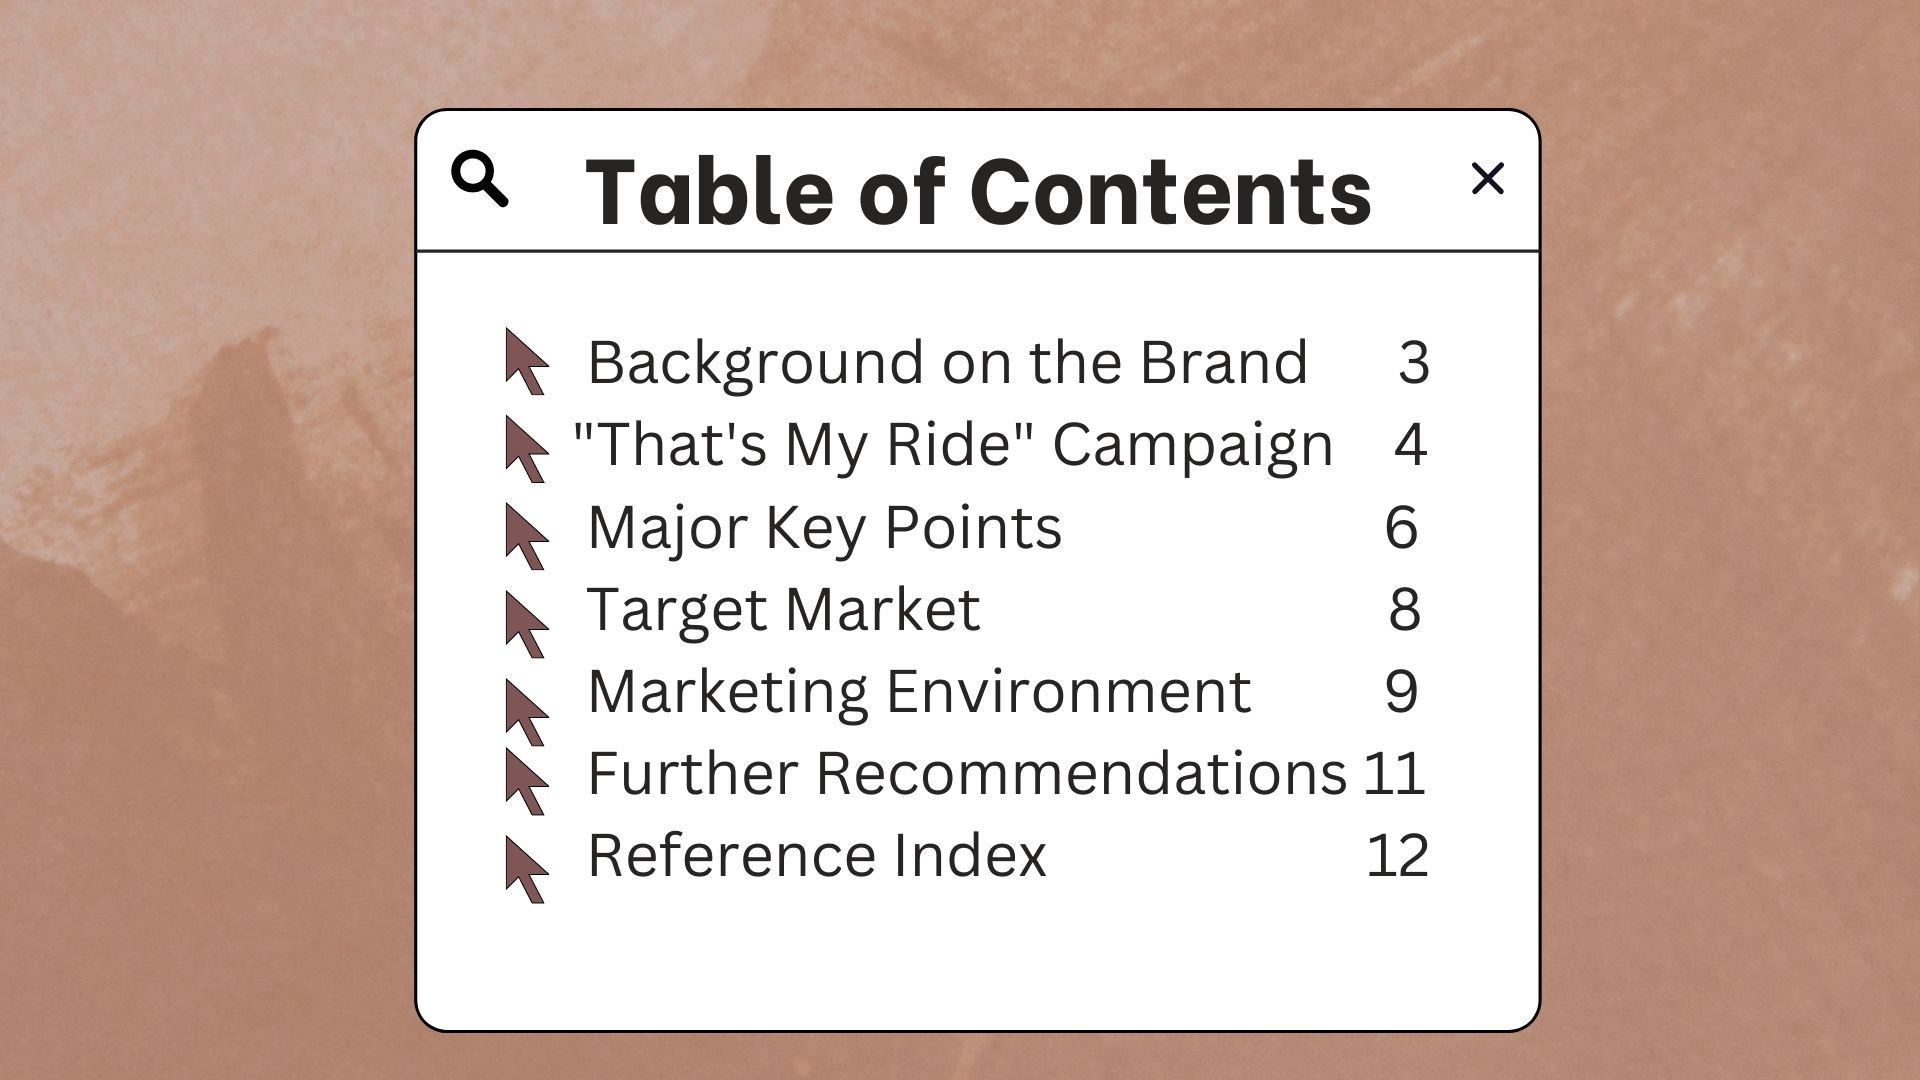Image resolution: width=1920 pixels, height=1080 pixels.
Task: Click page number 12 for Reference Index
Action: pyautogui.click(x=1397, y=856)
